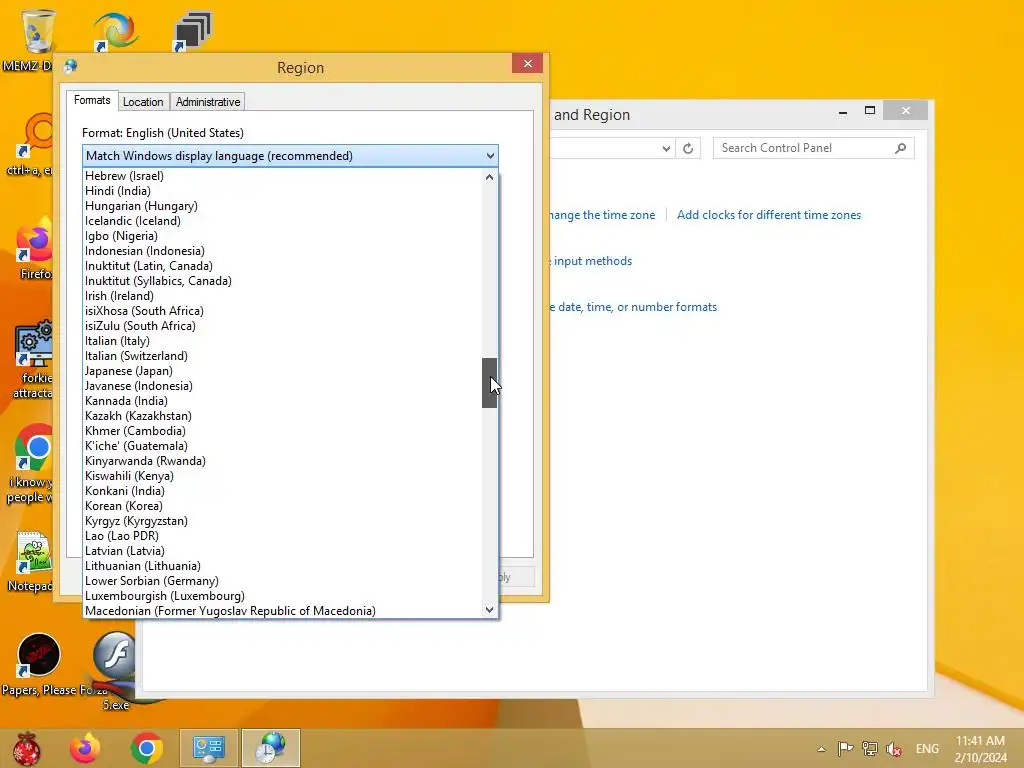1024x768 pixels.
Task: Select Lithuanian (Lithuania) entry
Action: (x=282, y=566)
